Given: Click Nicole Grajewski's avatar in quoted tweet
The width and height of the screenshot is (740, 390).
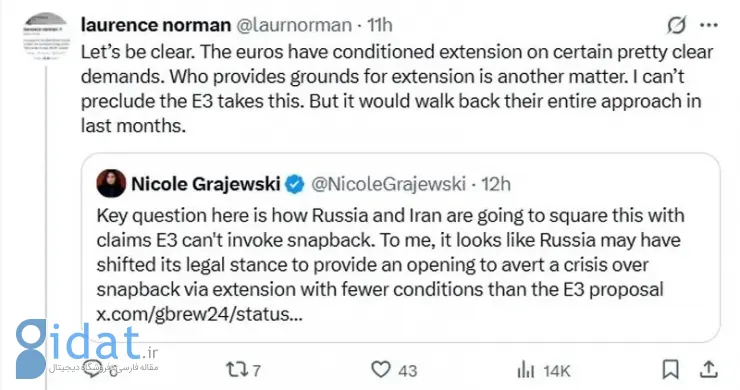Looking at the screenshot, I should 111,183.
